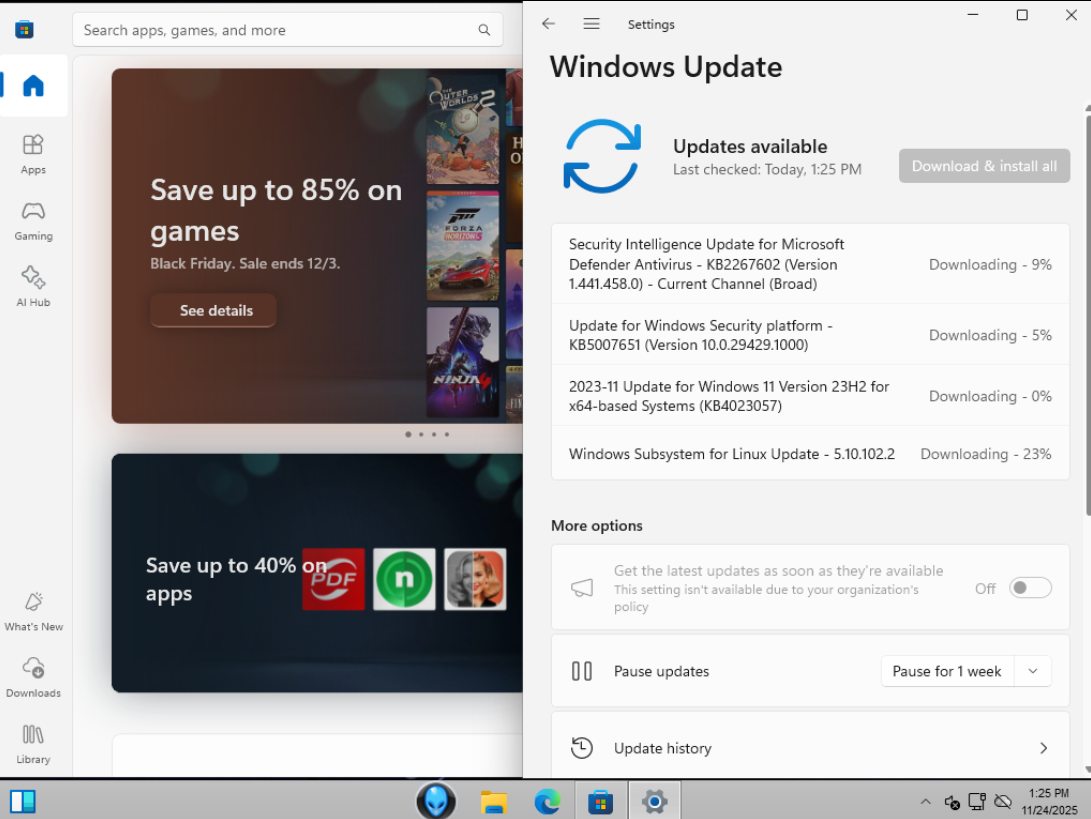1091x819 pixels.
Task: Open the taskbar clock and date
Action: pyautogui.click(x=1049, y=802)
